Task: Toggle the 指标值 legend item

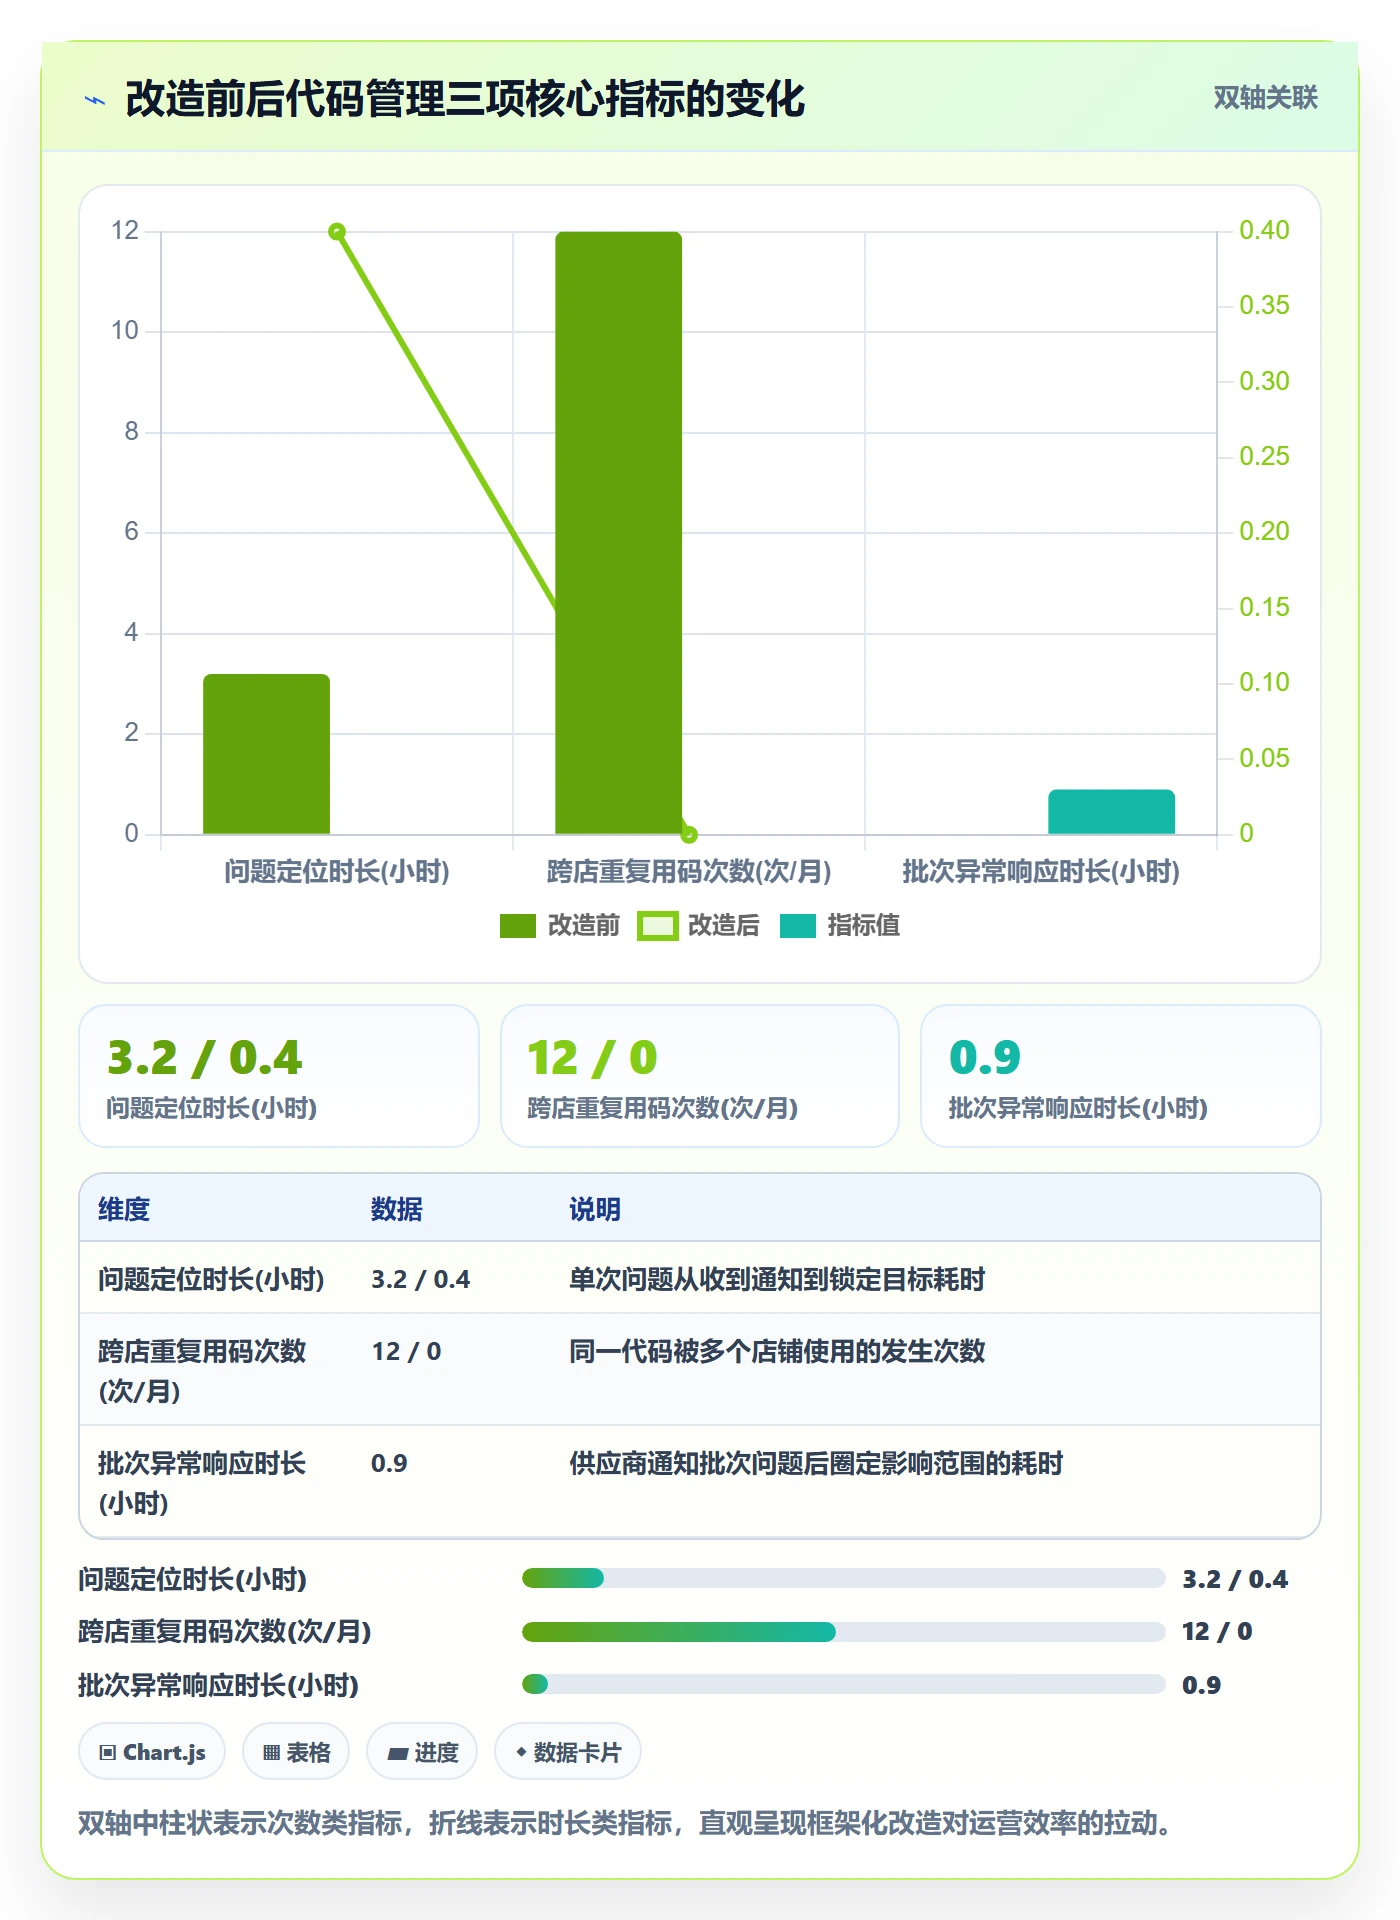Action: [840, 926]
